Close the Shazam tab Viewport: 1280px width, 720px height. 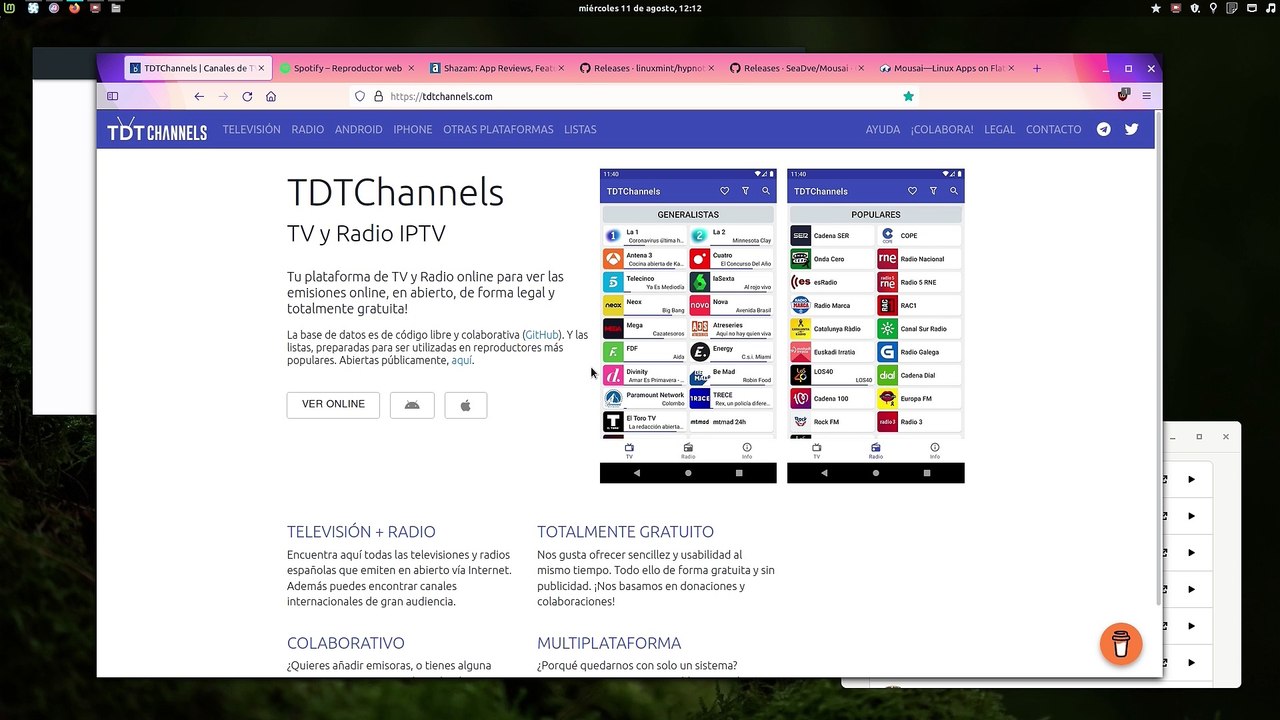pos(561,68)
